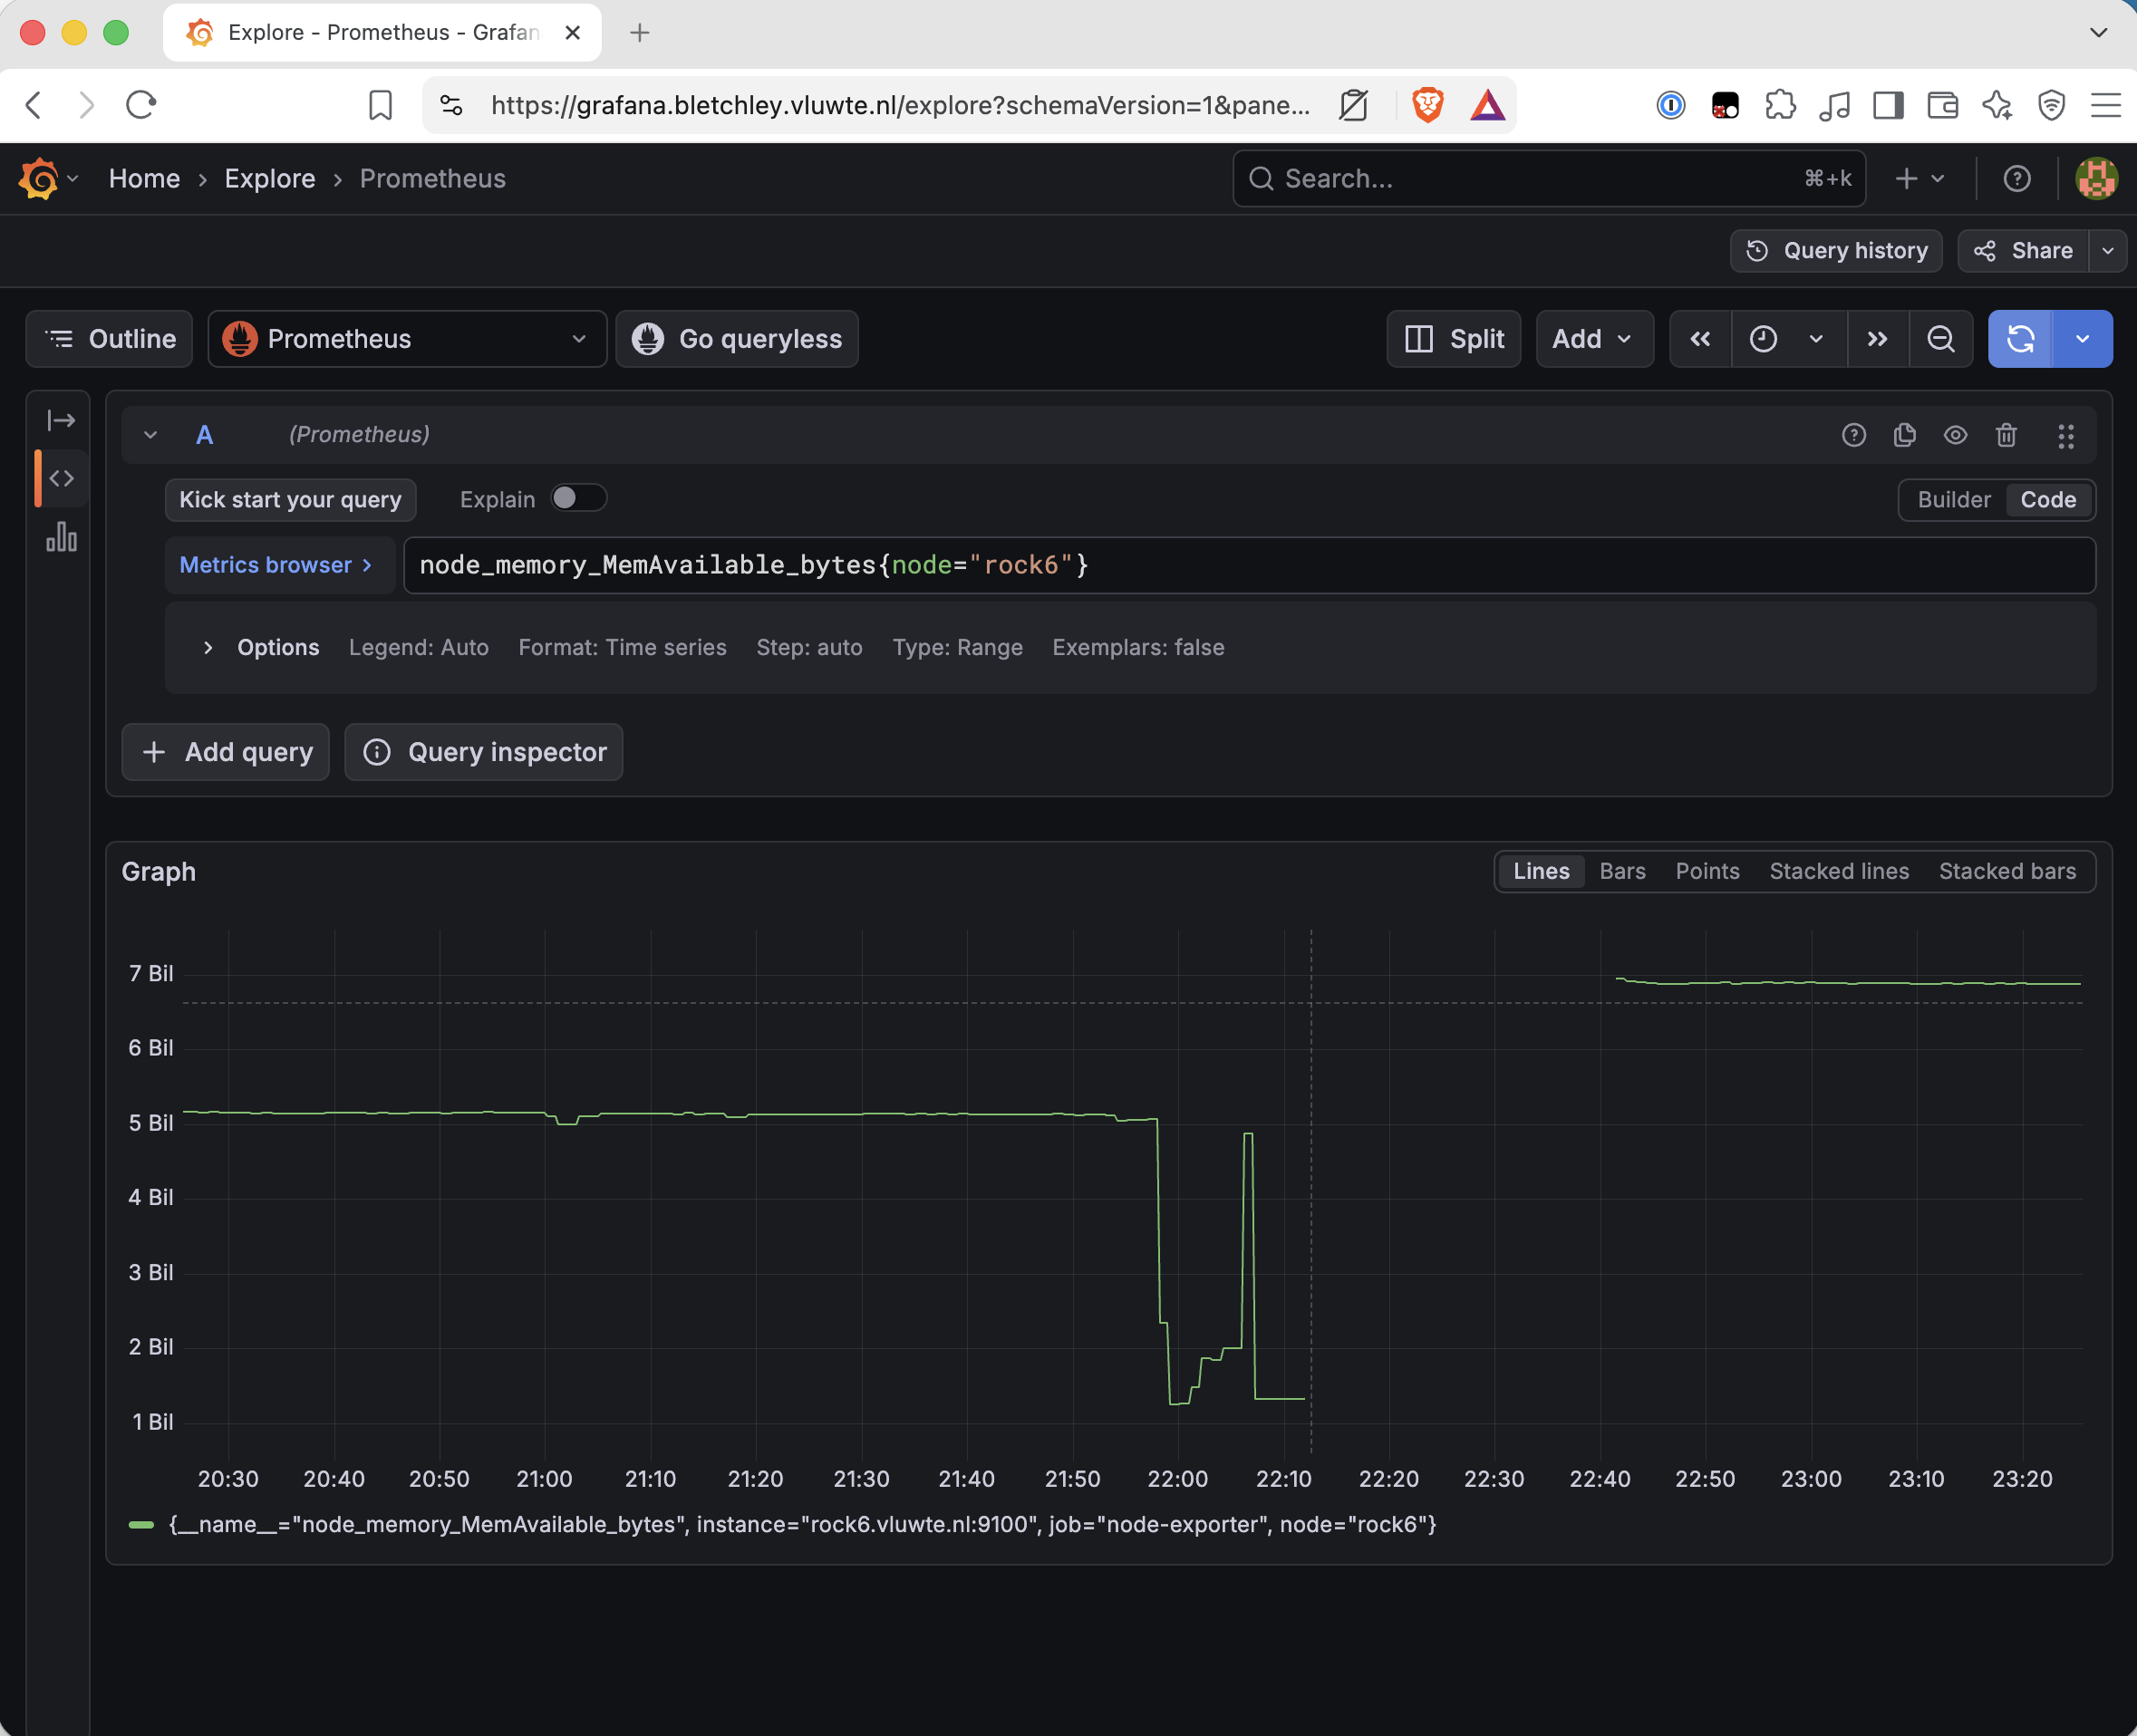Expand the Share options dropdown arrow
The width and height of the screenshot is (2137, 1736).
(x=2107, y=251)
